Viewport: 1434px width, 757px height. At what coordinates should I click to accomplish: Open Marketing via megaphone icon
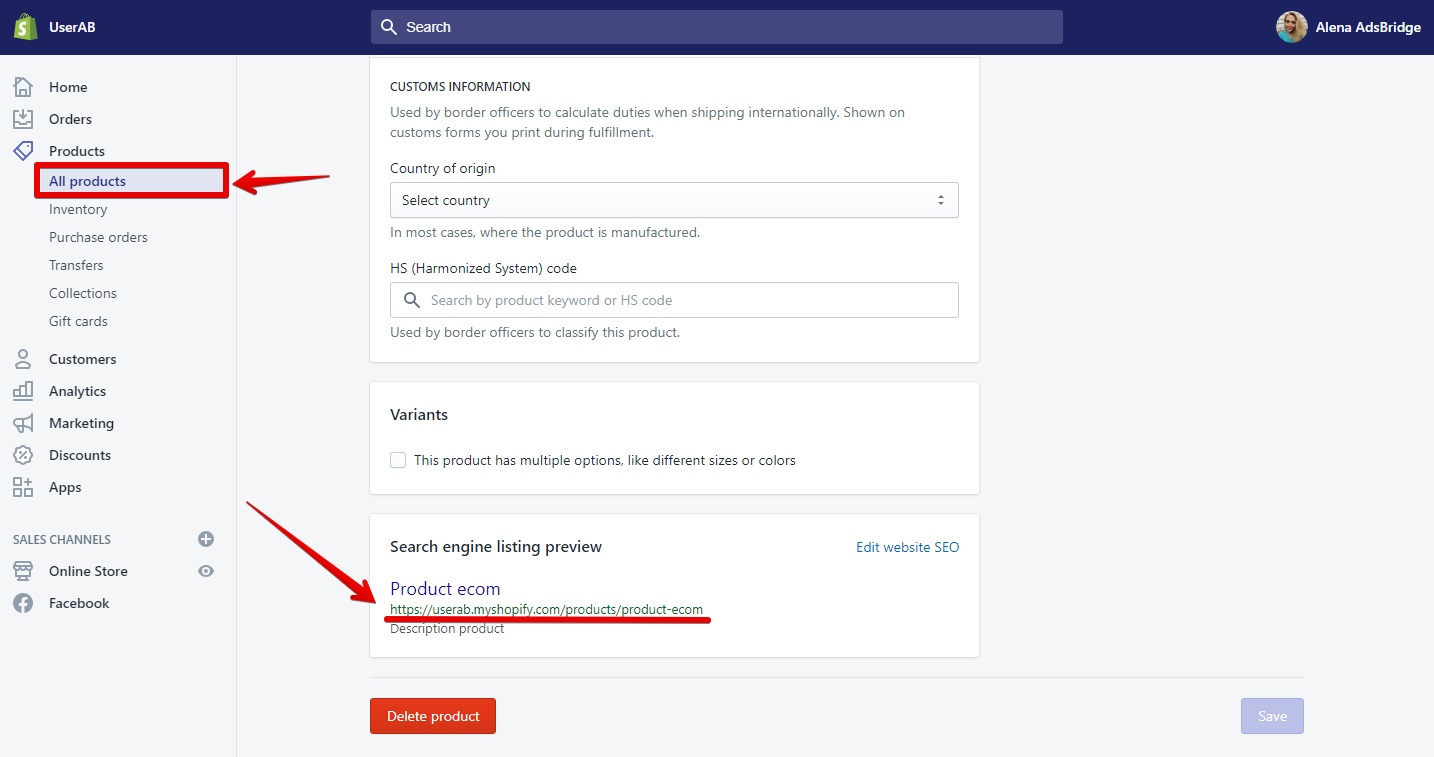tap(23, 423)
